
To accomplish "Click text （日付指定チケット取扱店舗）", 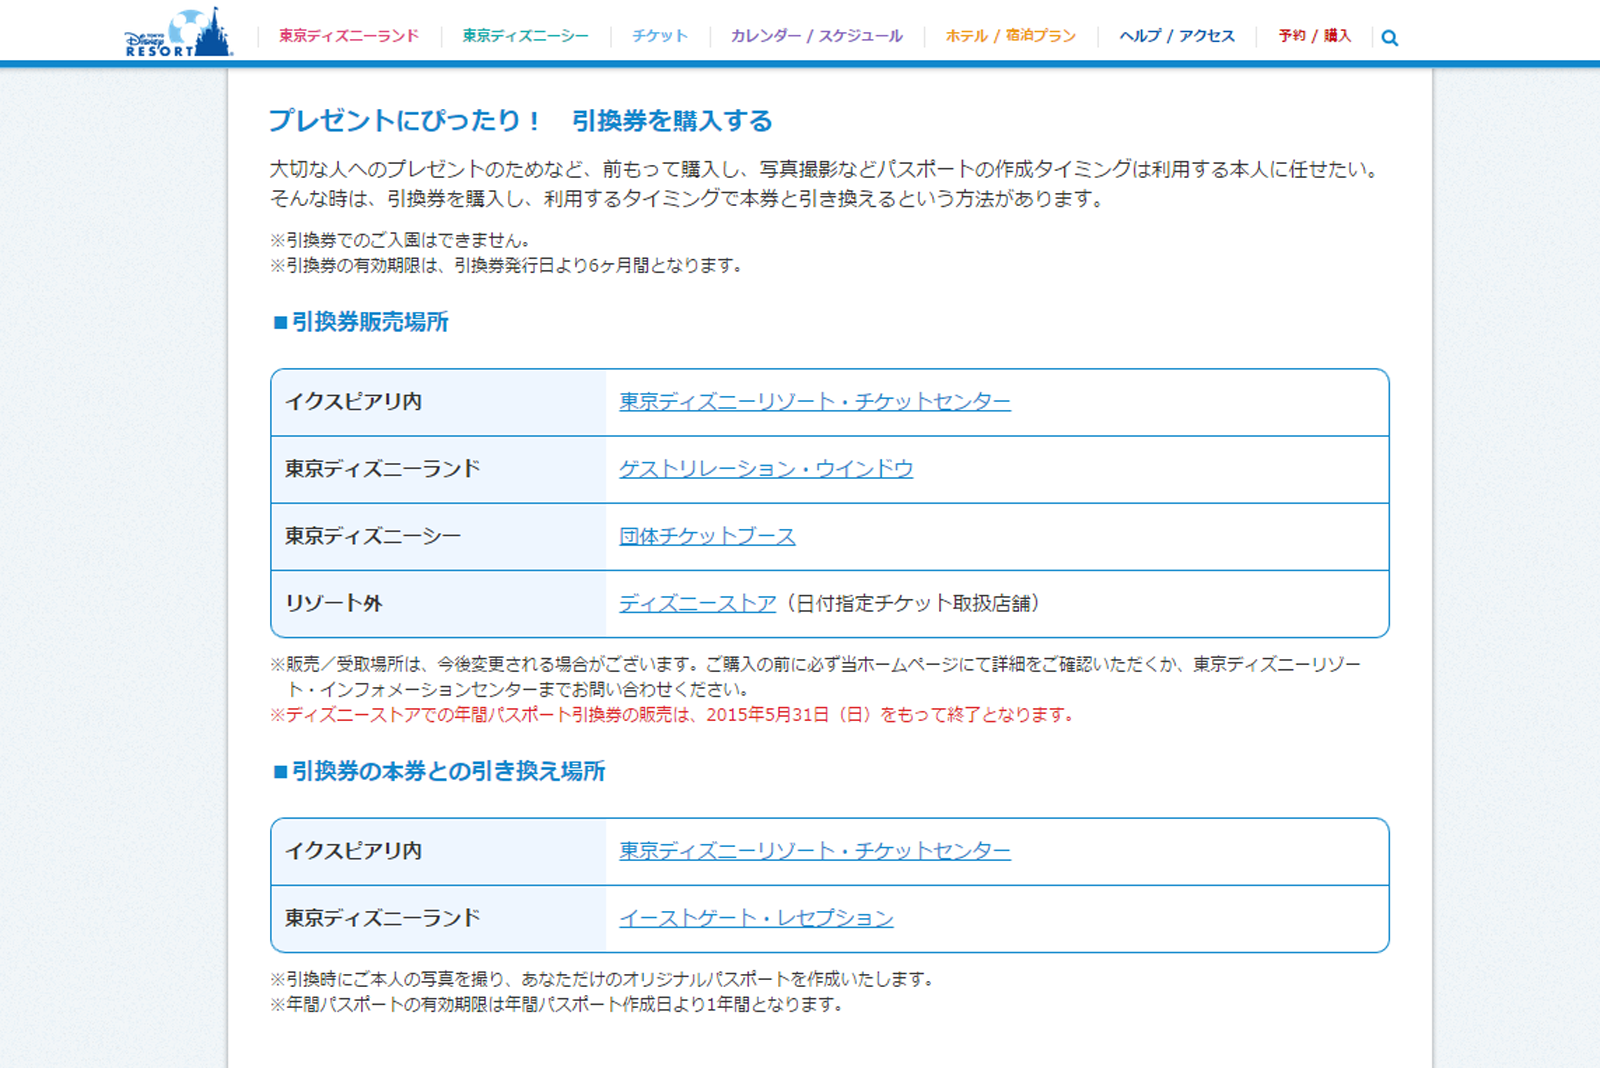I will click(x=913, y=603).
